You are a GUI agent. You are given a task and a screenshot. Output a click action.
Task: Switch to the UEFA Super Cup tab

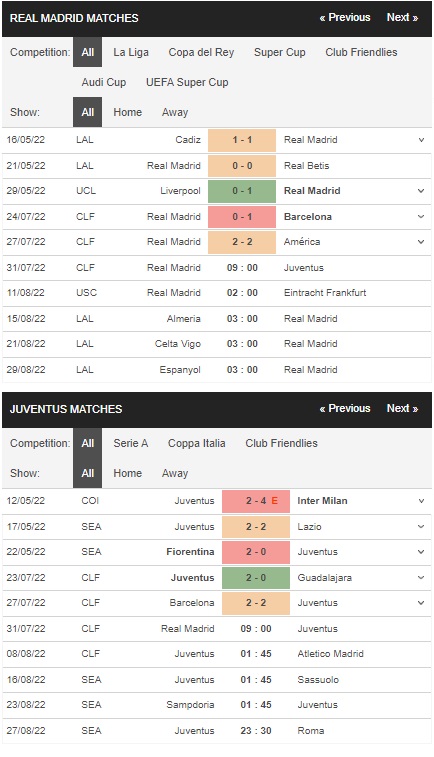187,82
